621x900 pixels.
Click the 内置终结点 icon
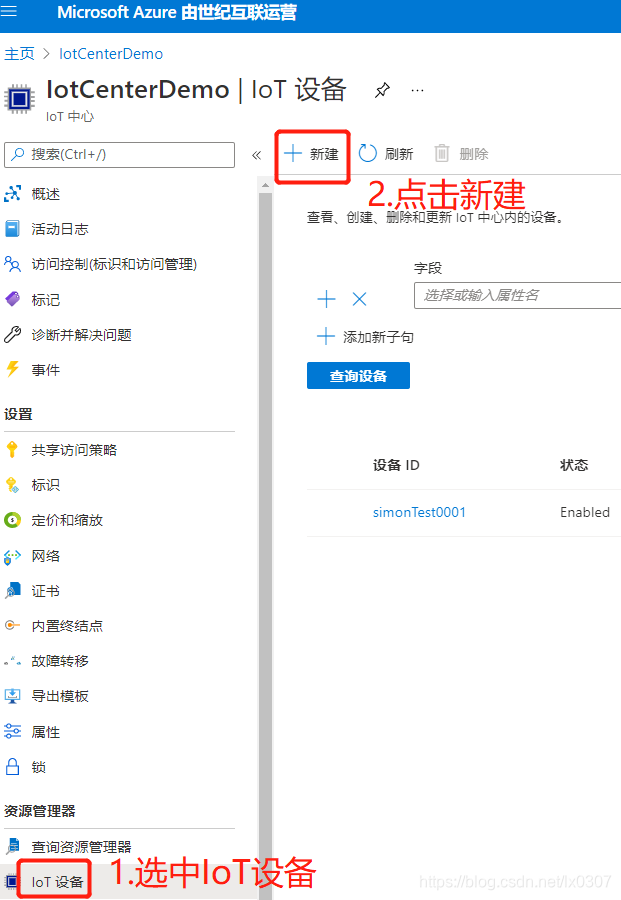12,625
